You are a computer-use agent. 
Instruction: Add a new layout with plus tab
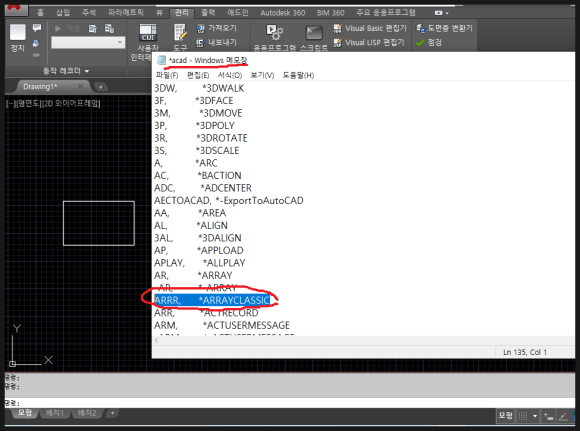[x=112, y=413]
